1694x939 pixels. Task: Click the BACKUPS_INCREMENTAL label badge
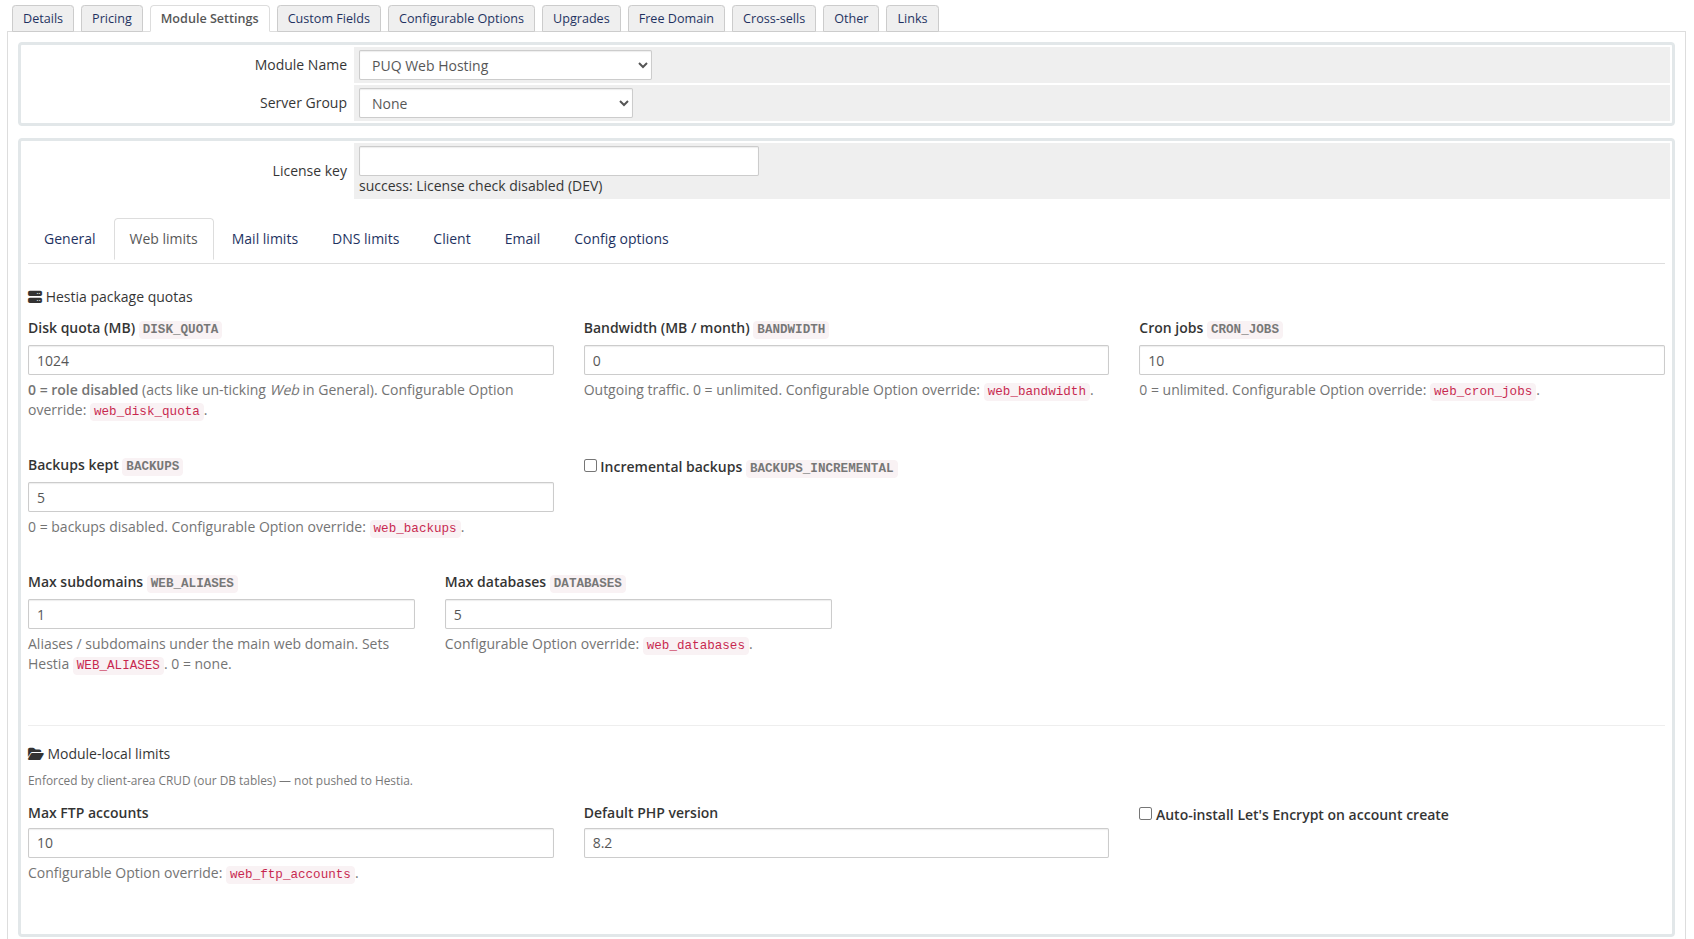[821, 468]
